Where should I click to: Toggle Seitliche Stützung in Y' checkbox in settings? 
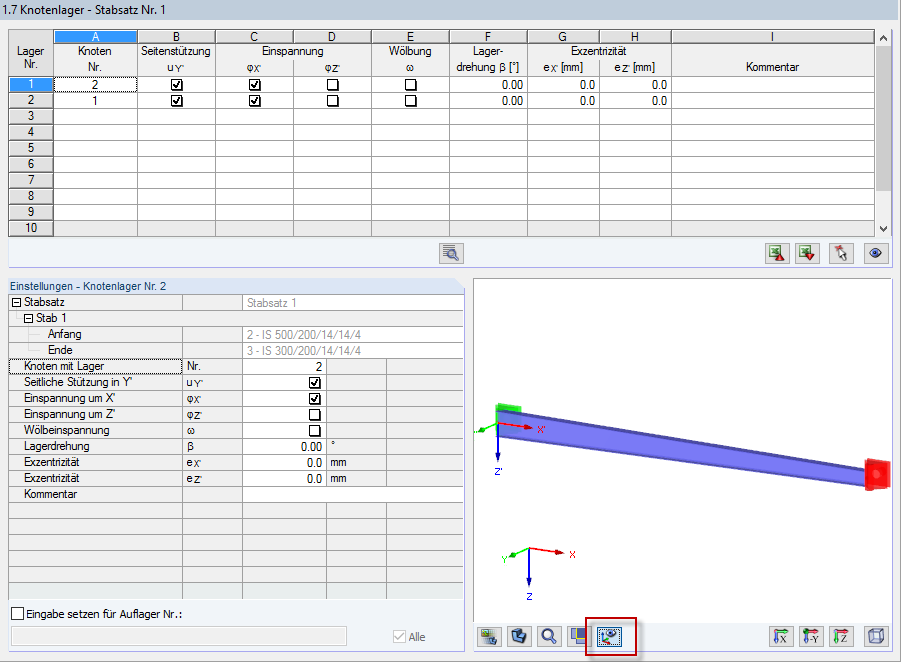[x=315, y=383]
